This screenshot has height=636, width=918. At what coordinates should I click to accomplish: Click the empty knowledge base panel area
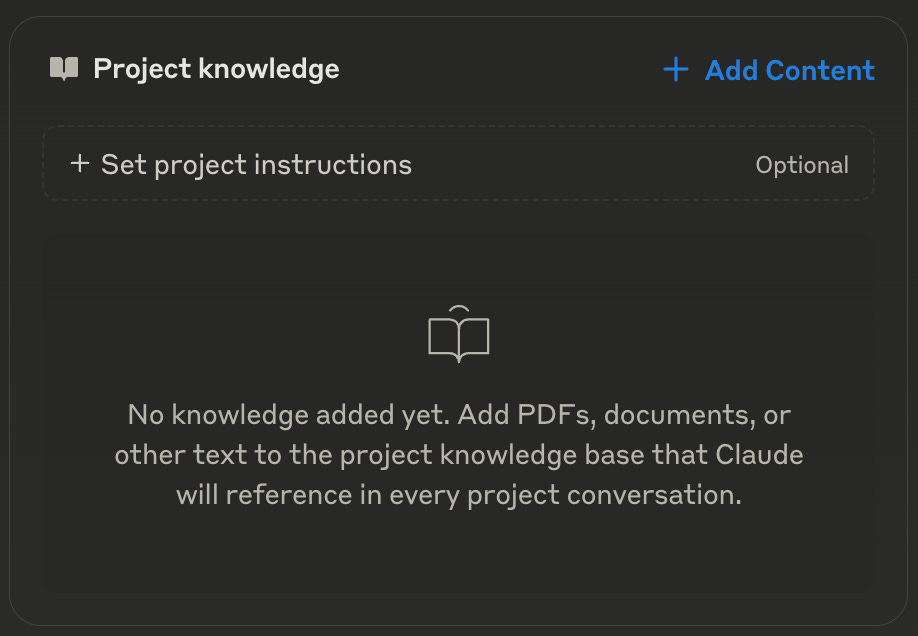(458, 413)
